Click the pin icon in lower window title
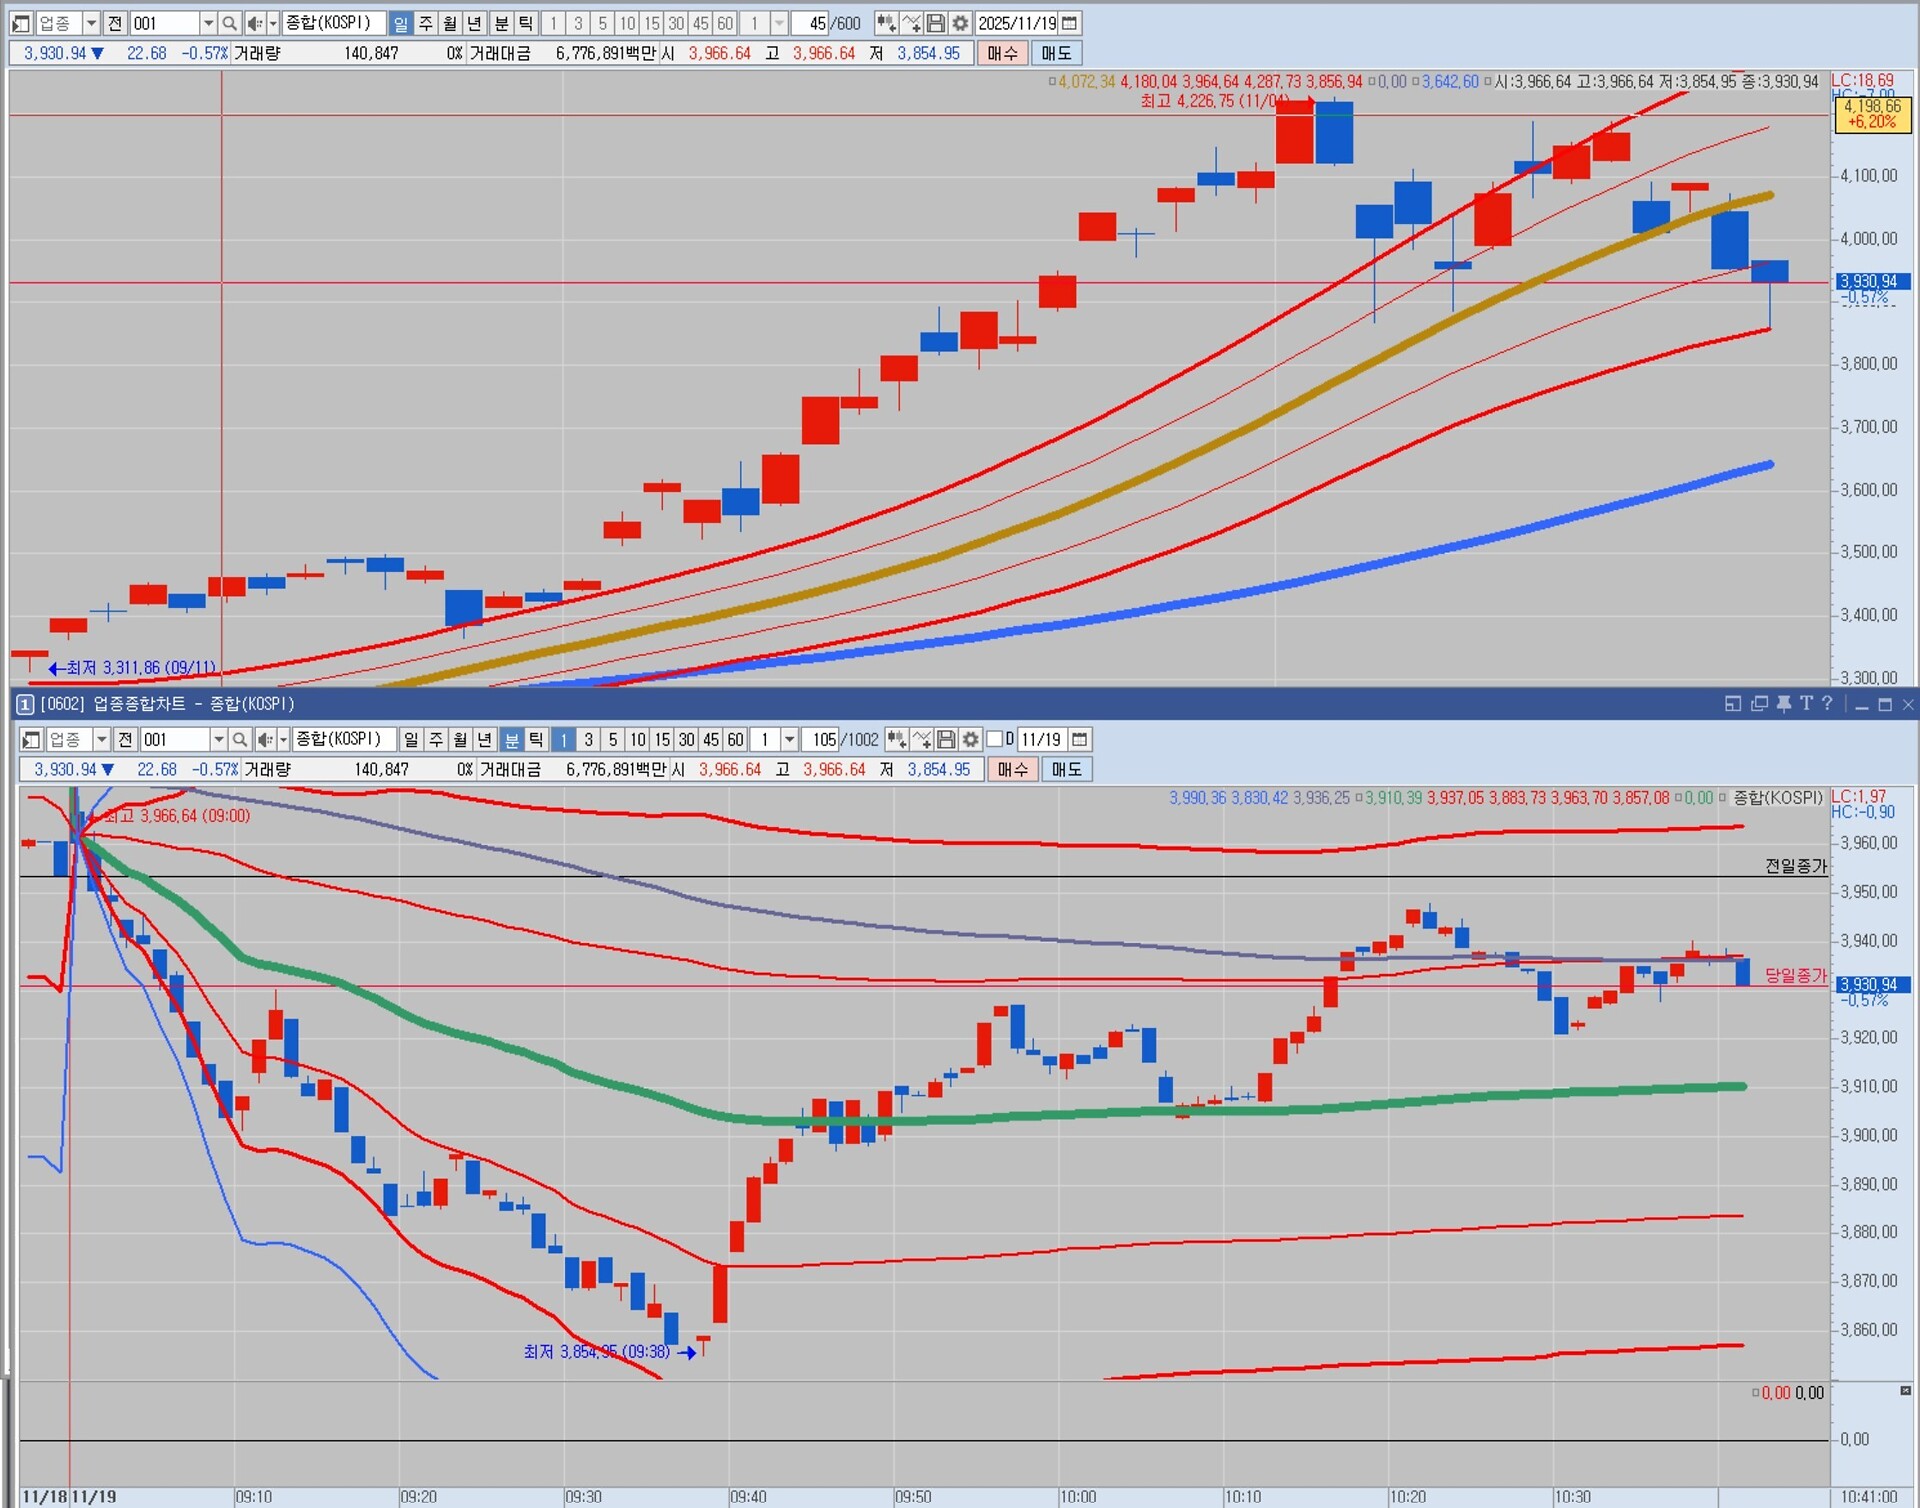 click(1783, 704)
